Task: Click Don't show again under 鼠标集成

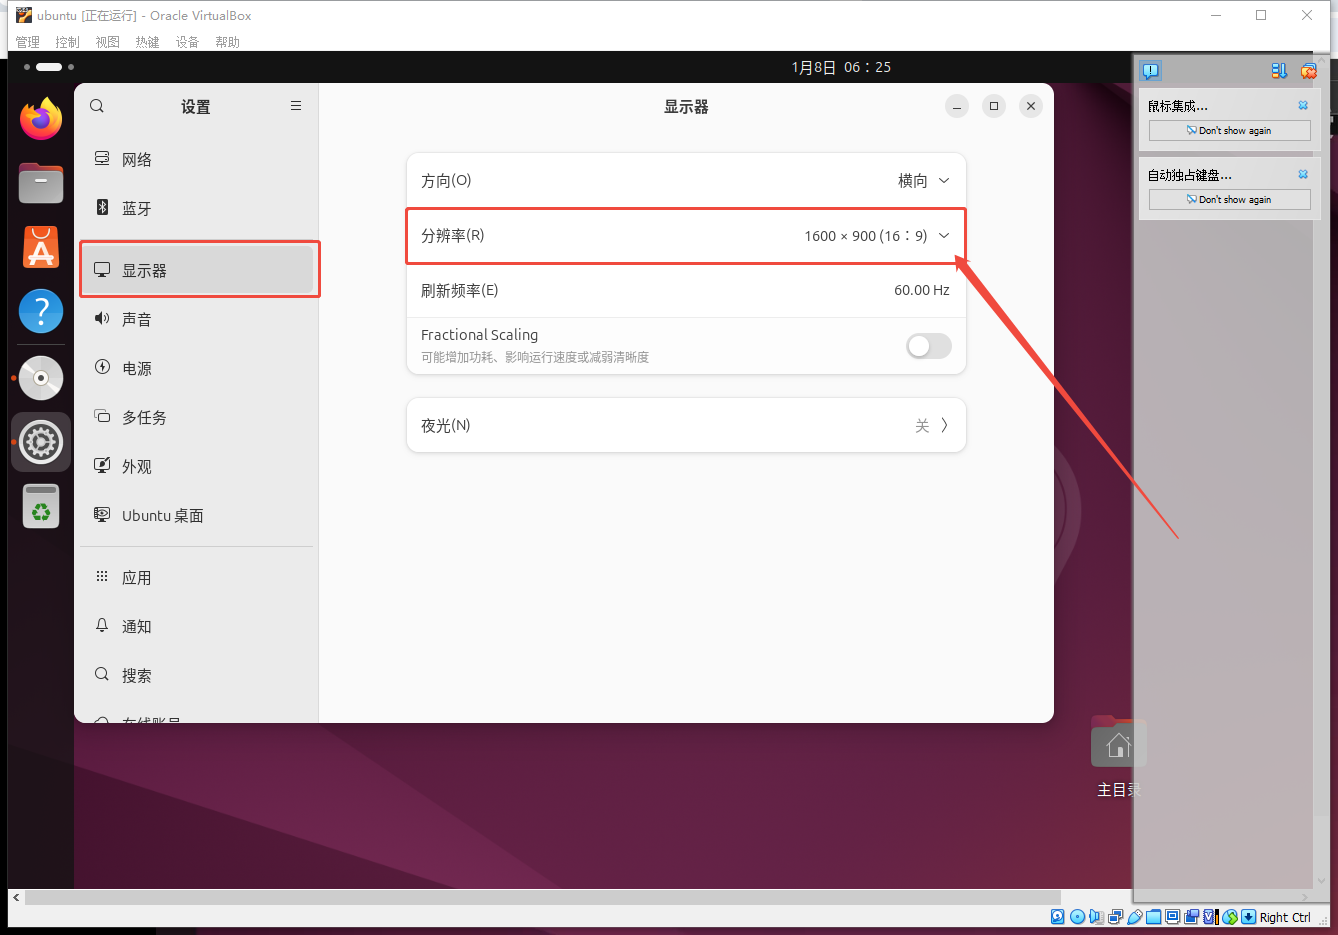Action: click(x=1229, y=131)
